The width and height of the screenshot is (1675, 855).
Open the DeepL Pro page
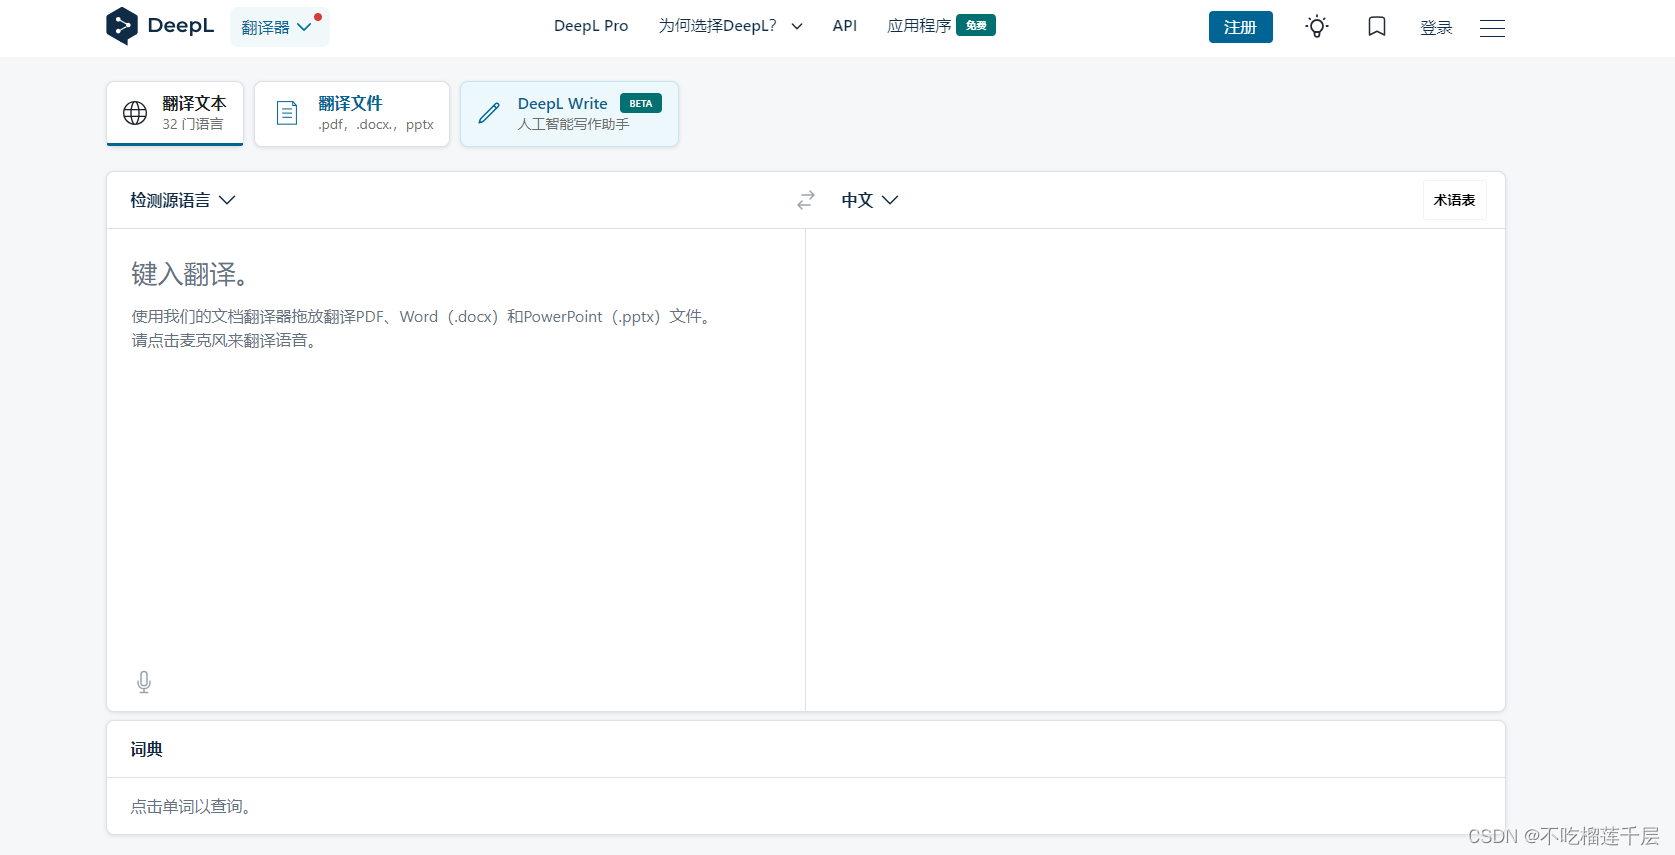click(591, 26)
